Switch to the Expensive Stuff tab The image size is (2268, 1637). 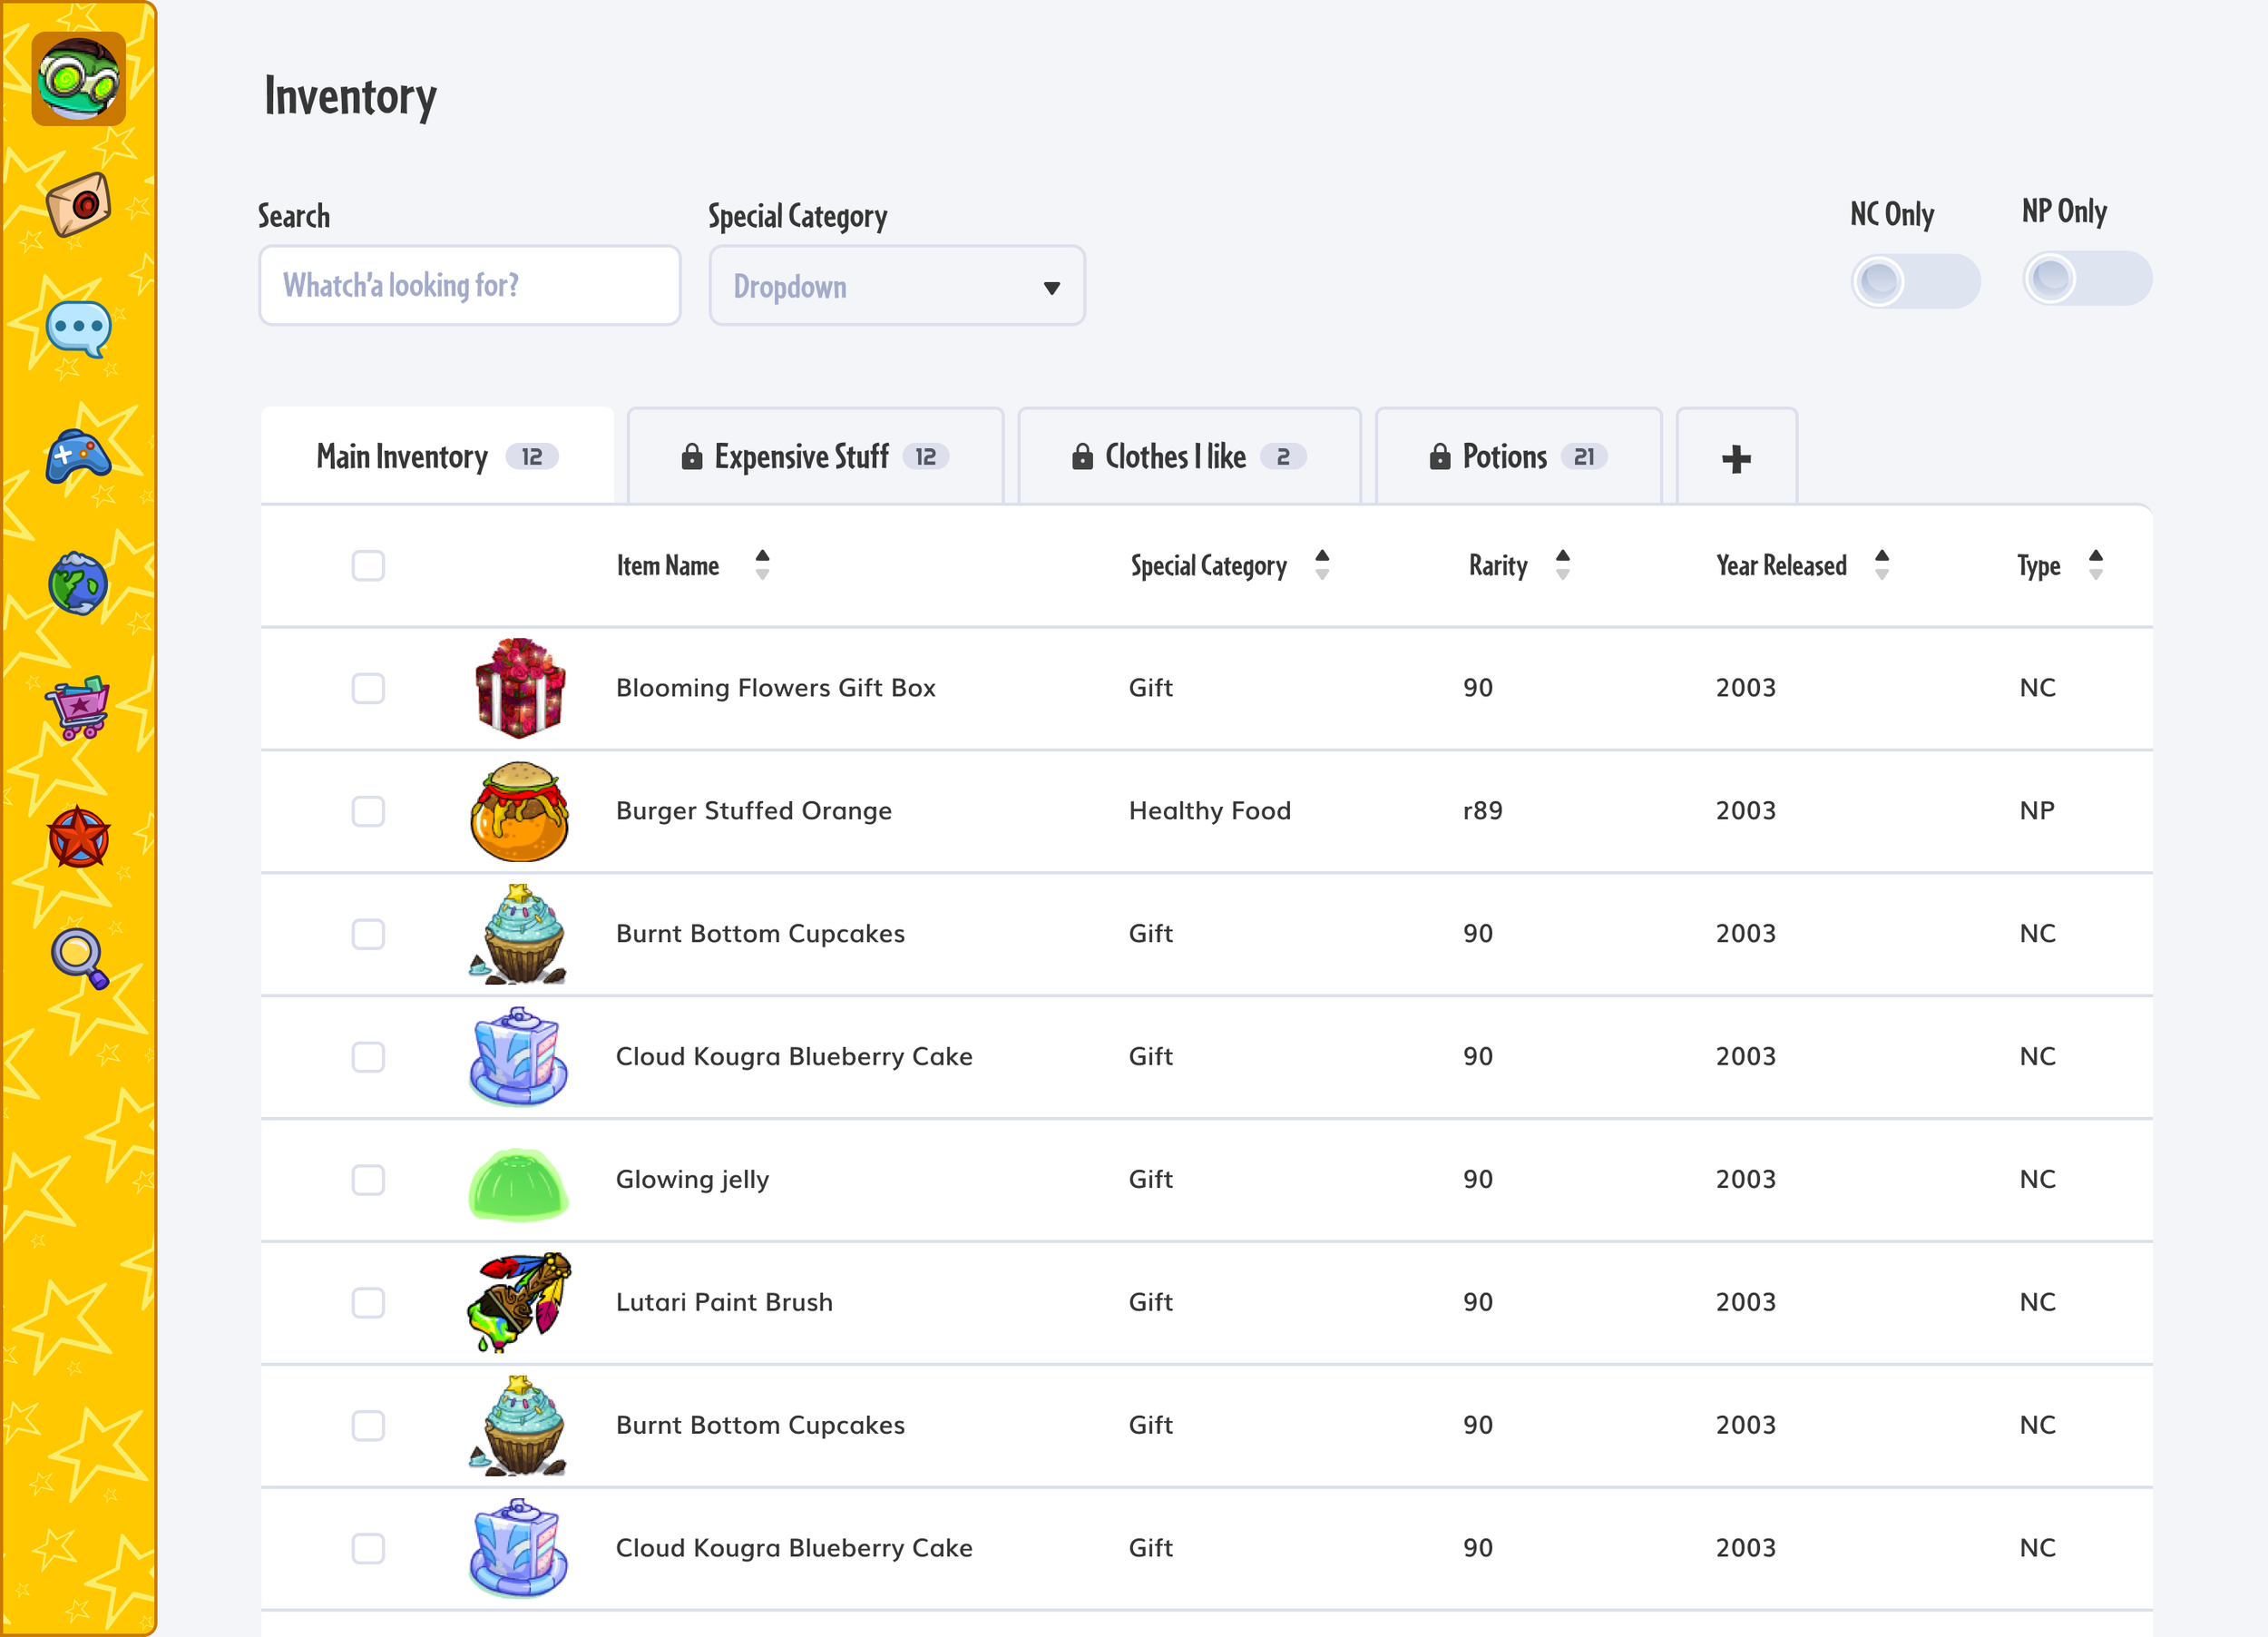(814, 457)
